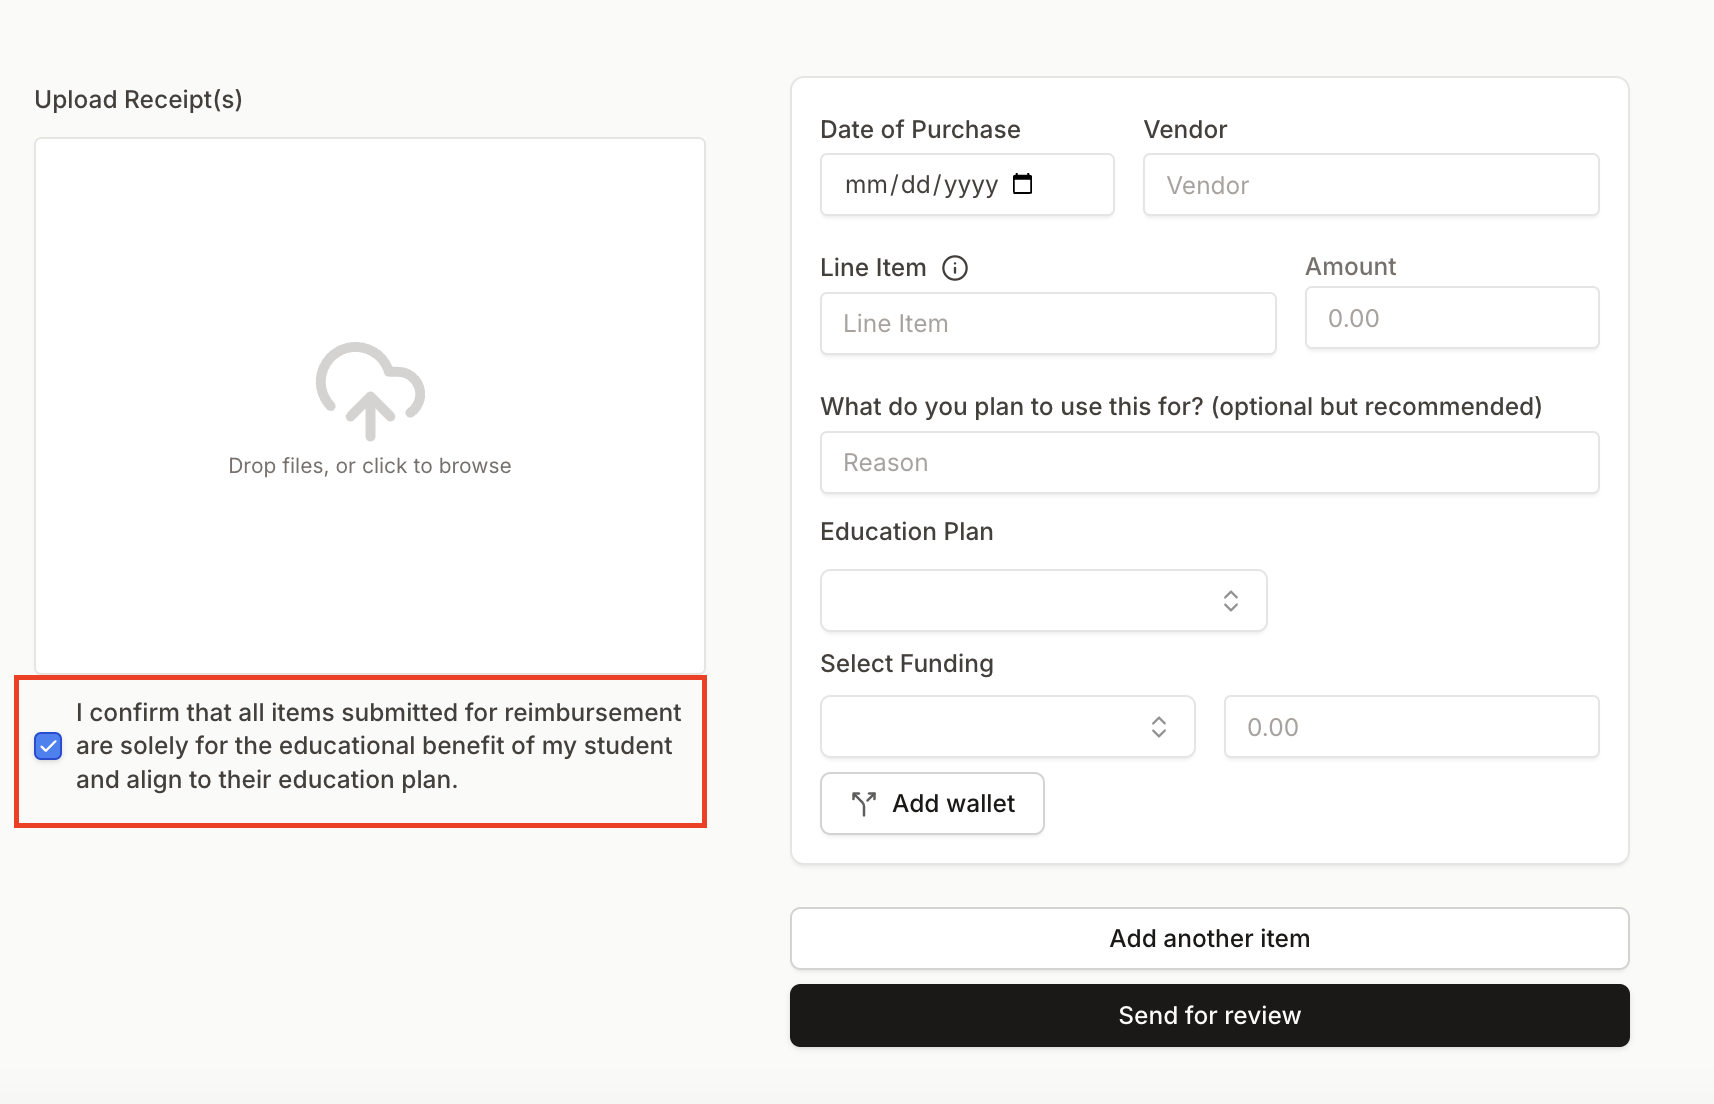
Task: Click the mm/dd/yyyy date text
Action: tap(921, 185)
